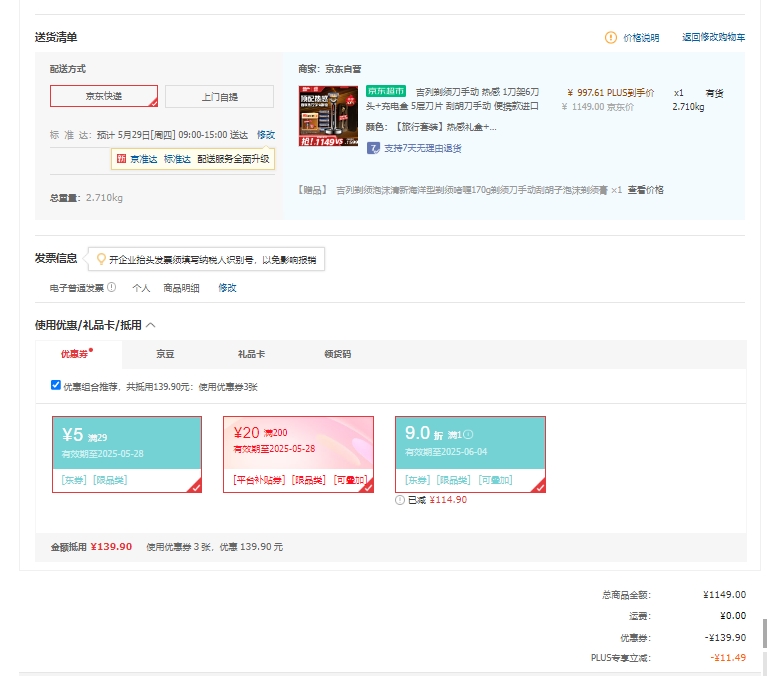The image size is (767, 676).
Task: Click 返回修改购物车 link
Action: tap(713, 38)
